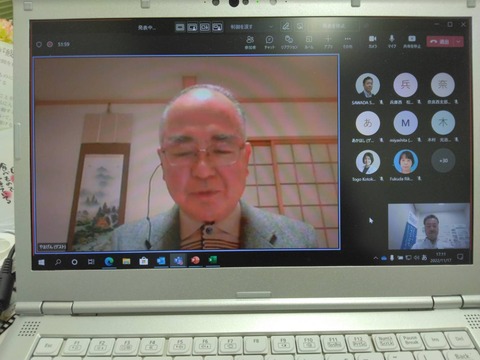Open the give control dropdown
This screenshot has width=480, height=360.
tap(252, 27)
